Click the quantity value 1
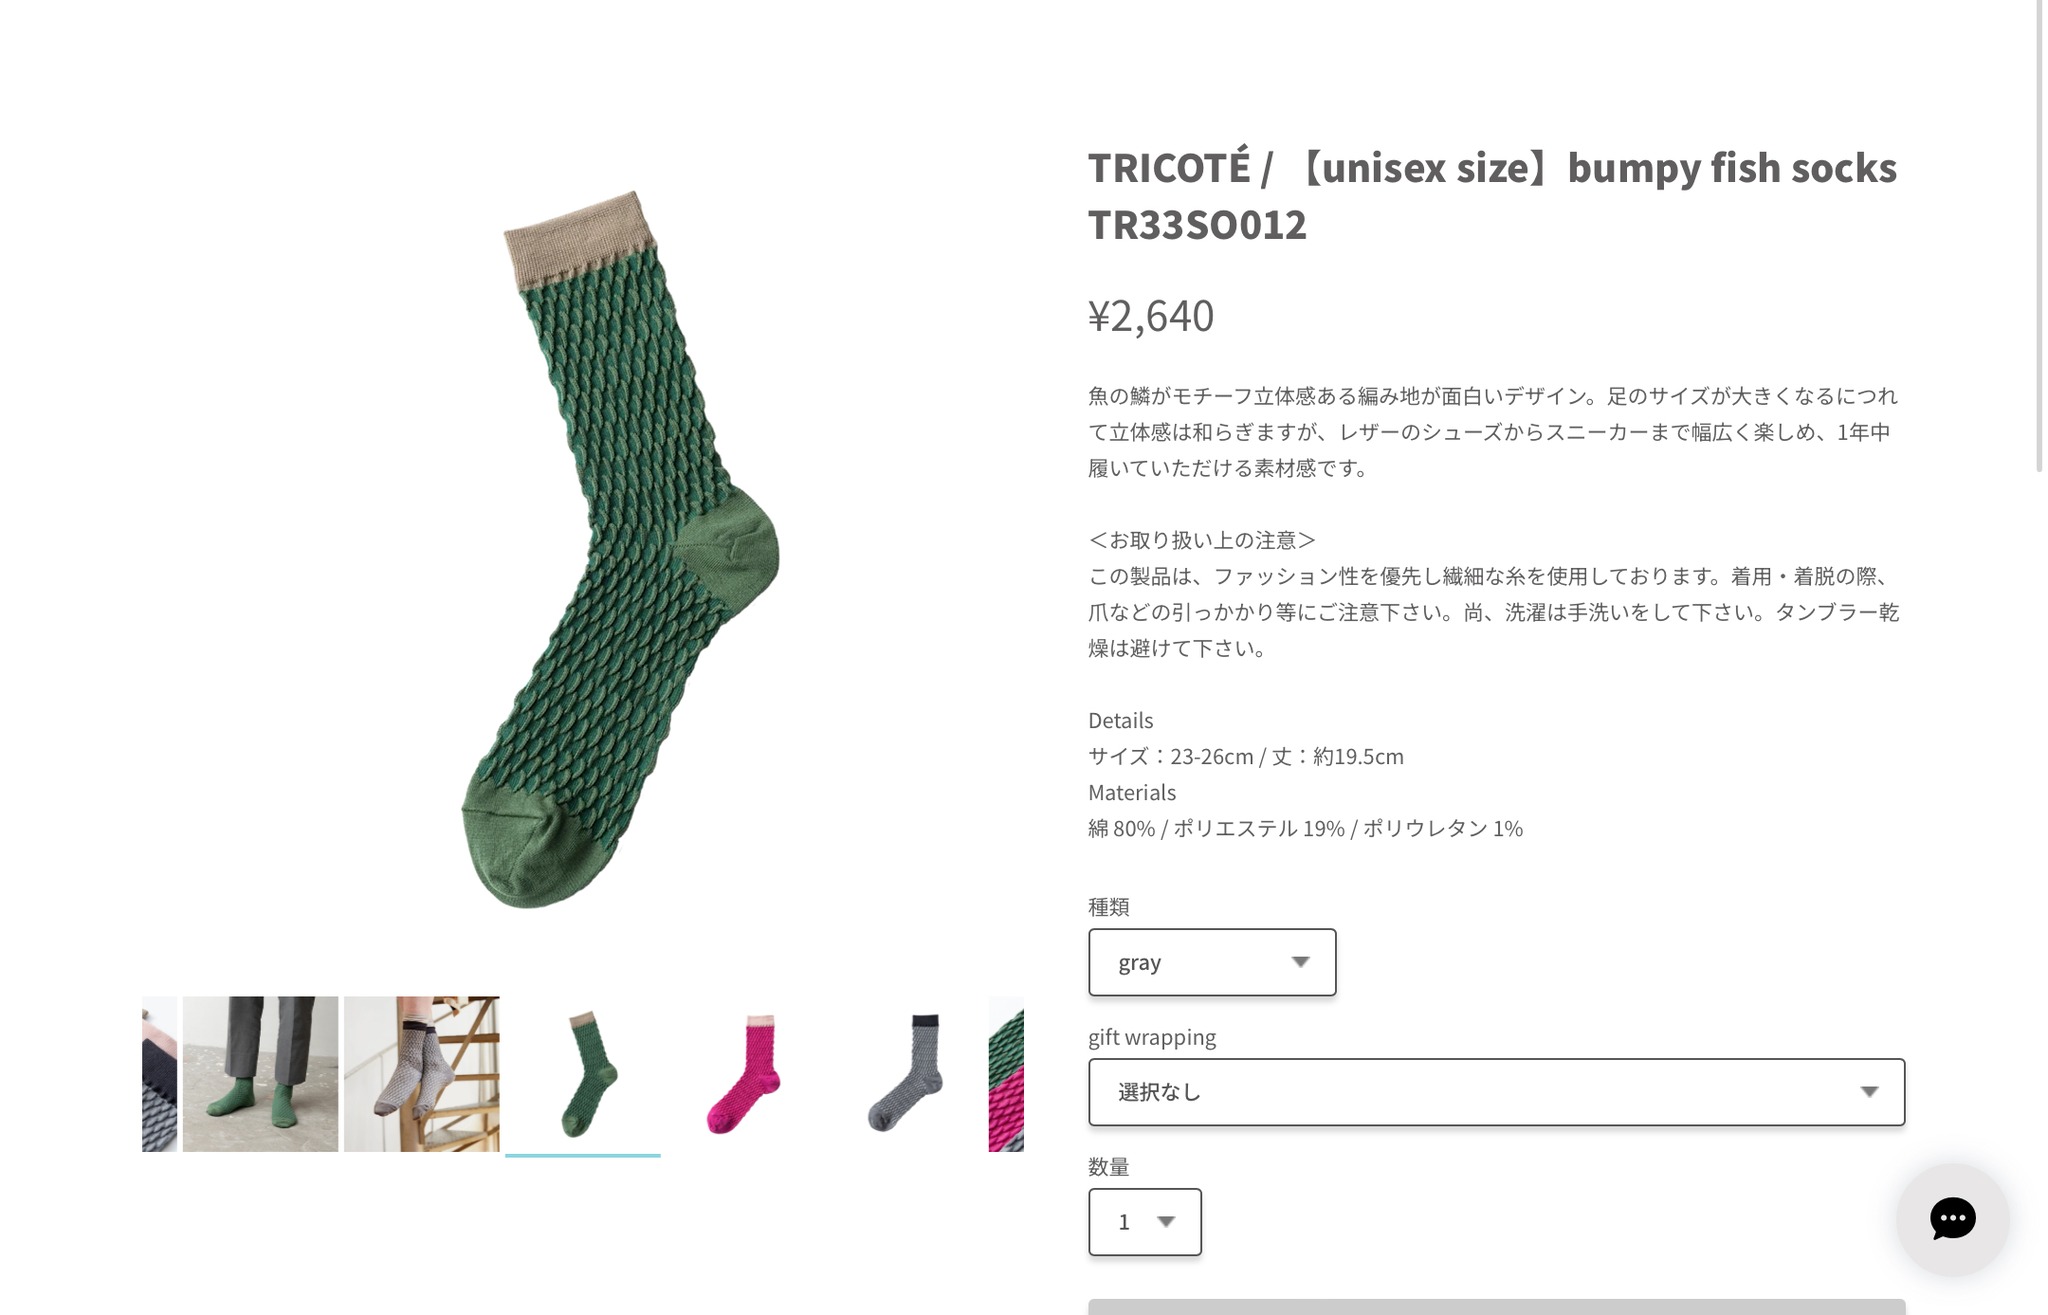Image resolution: width=2048 pixels, height=1315 pixels. tap(1124, 1222)
